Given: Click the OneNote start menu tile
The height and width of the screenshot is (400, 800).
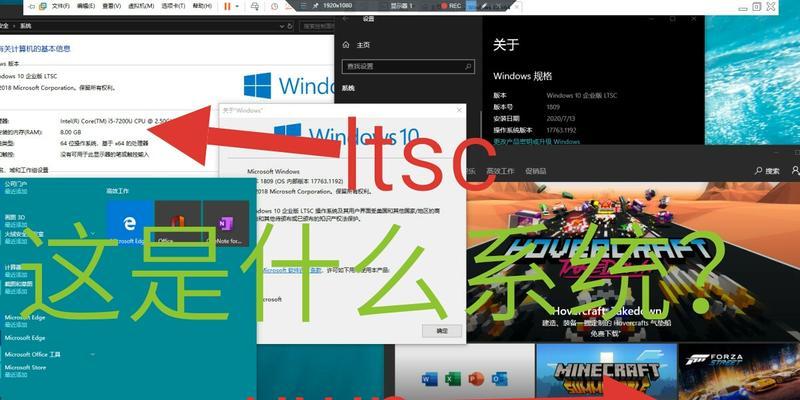Looking at the screenshot, I should tap(226, 223).
